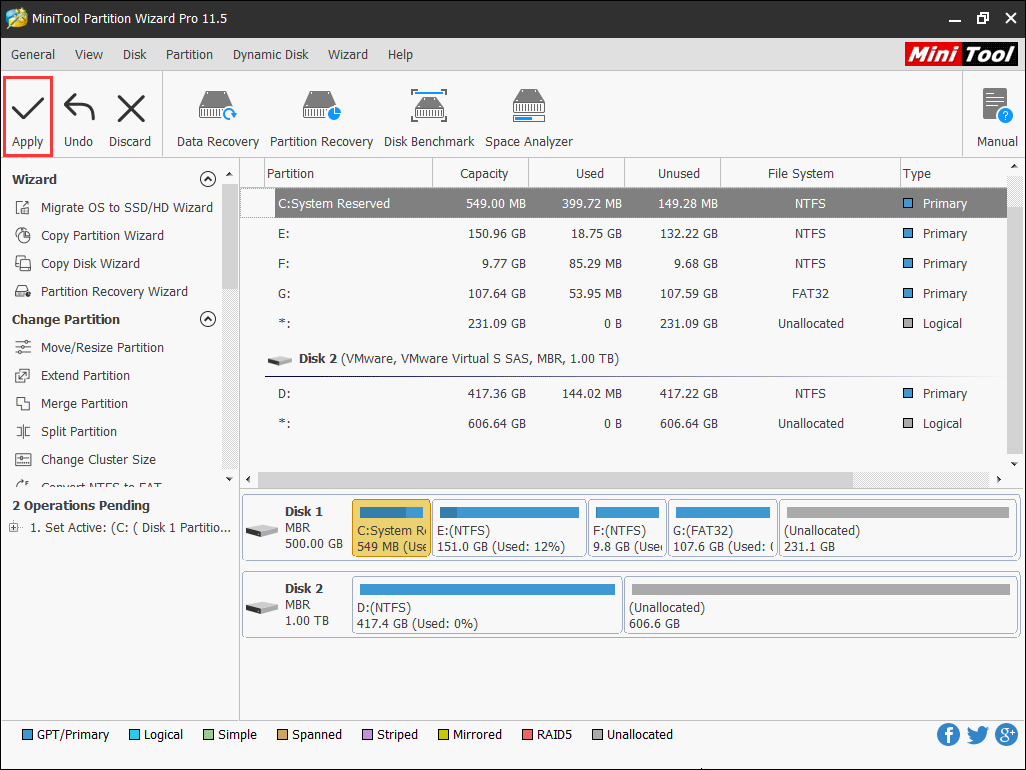Viewport: 1026px width, 770px height.
Task: Click the MiniTool logo
Action: (962, 54)
